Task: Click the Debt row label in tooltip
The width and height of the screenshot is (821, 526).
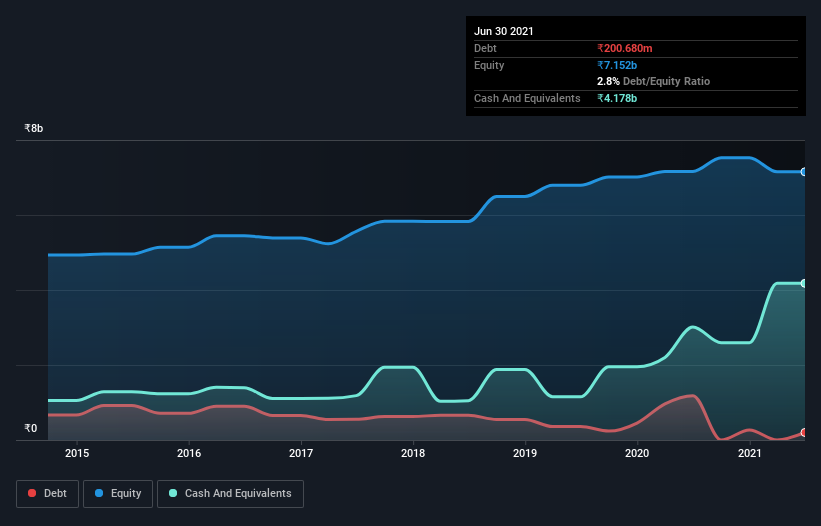Action: coord(485,48)
